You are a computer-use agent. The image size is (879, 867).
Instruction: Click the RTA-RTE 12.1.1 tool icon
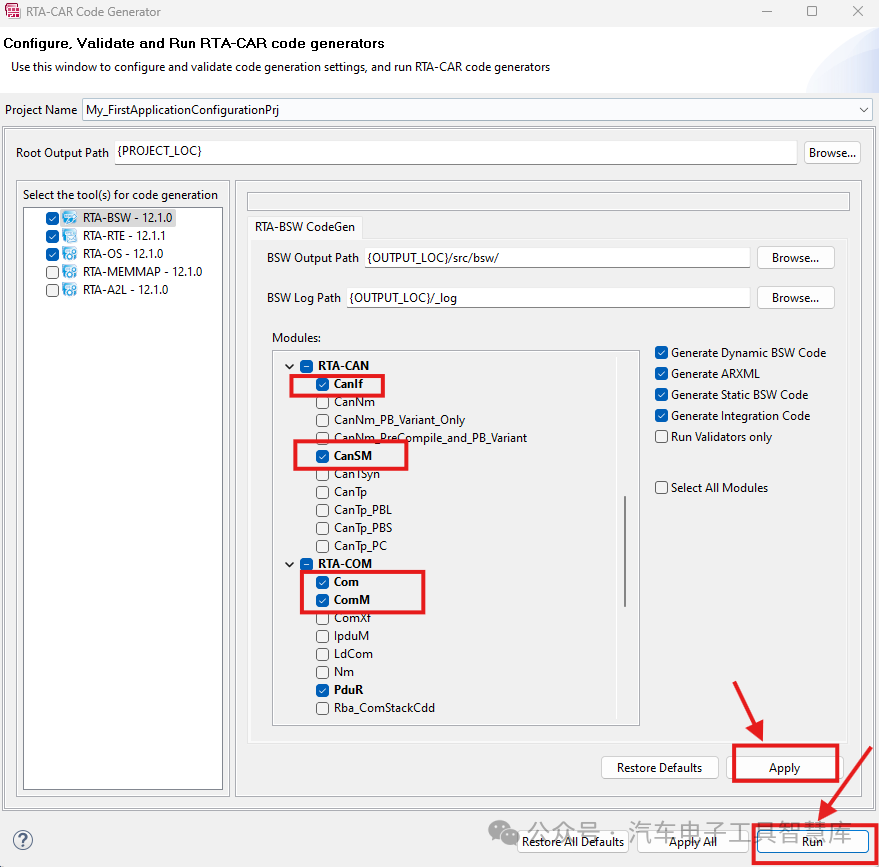(70, 235)
